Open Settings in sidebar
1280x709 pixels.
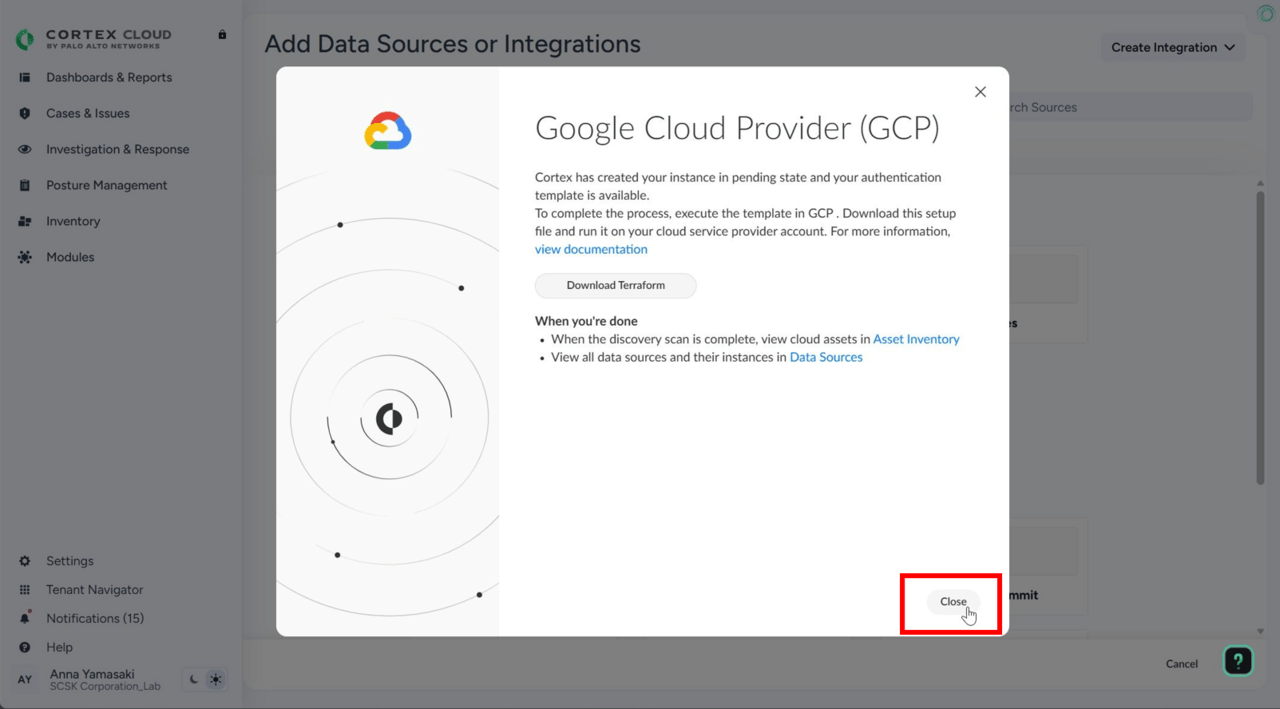coord(70,561)
